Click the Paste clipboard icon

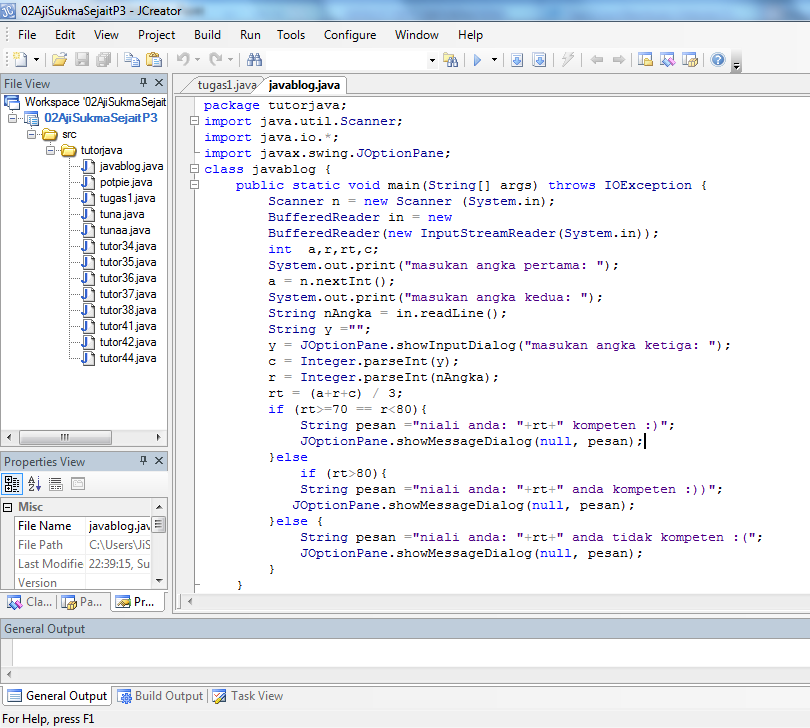coord(154,60)
